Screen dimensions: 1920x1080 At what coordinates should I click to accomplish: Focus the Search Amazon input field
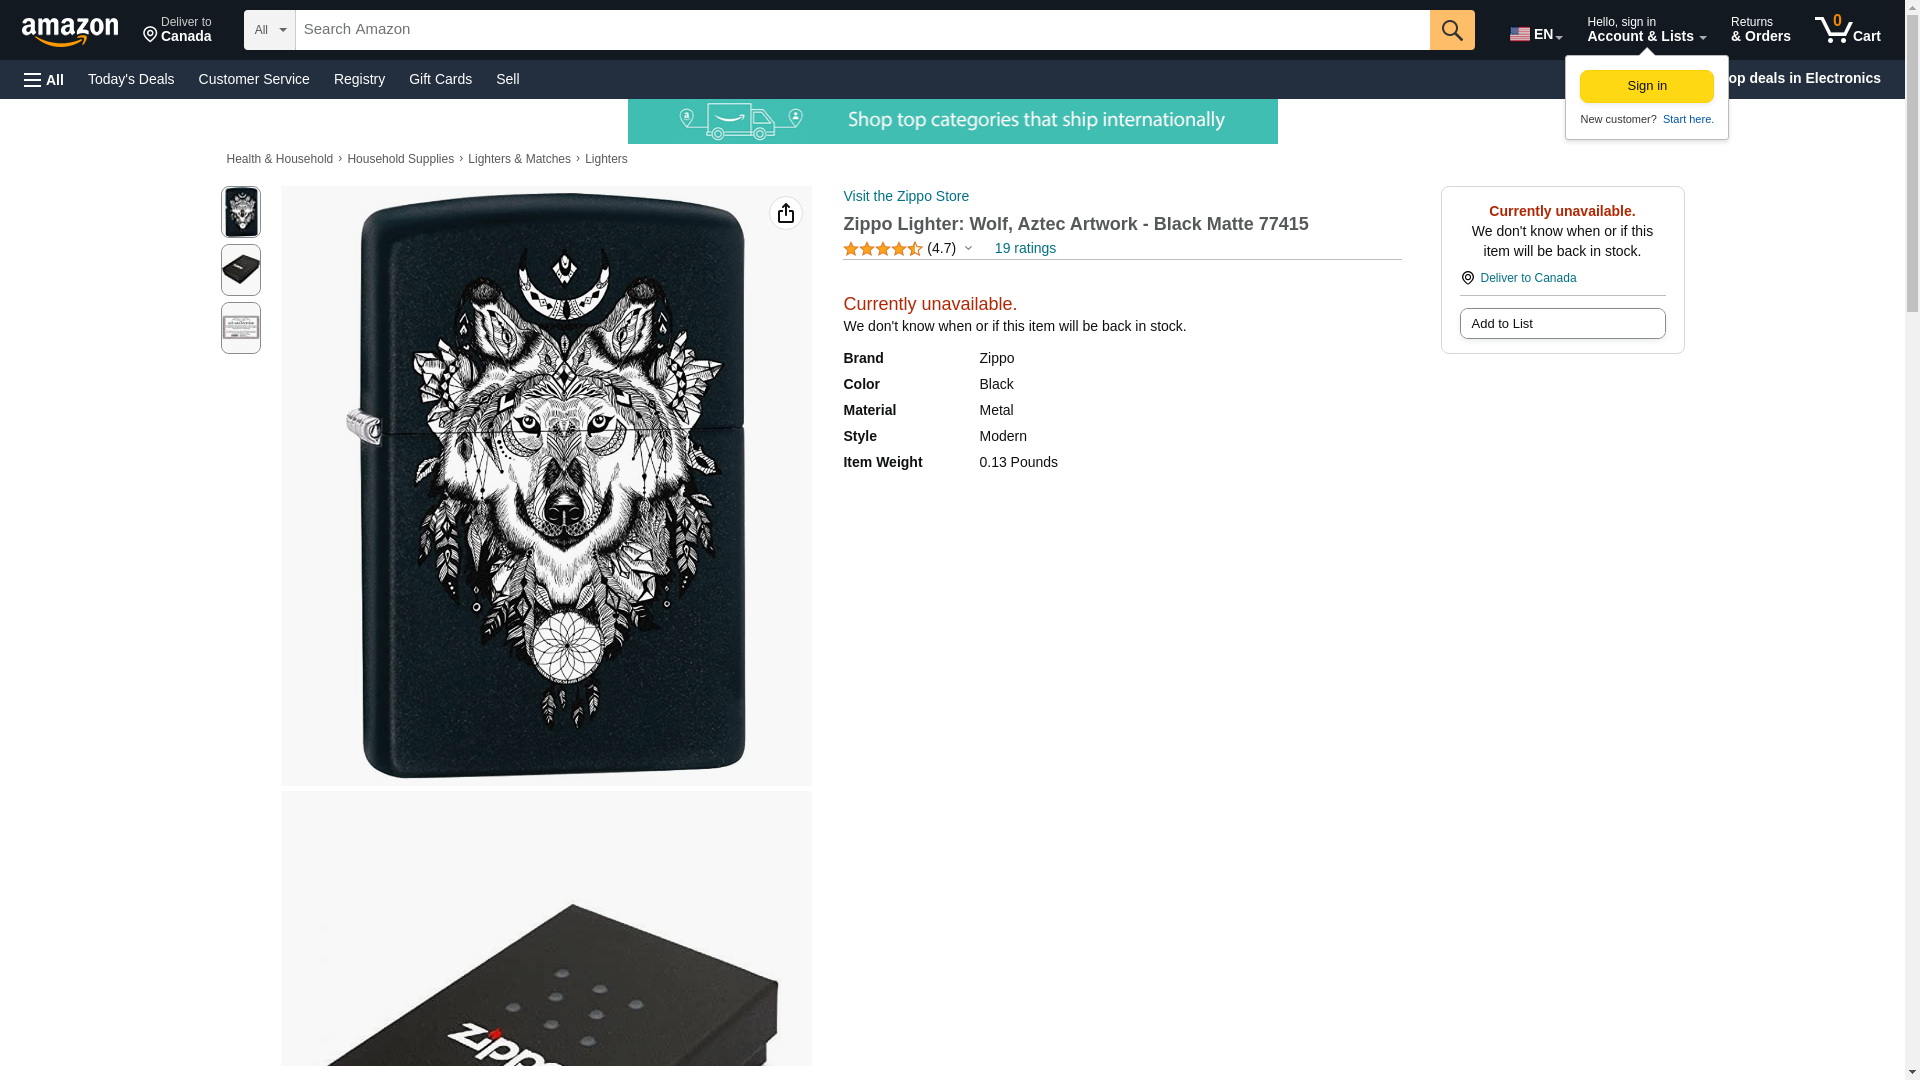(x=863, y=30)
